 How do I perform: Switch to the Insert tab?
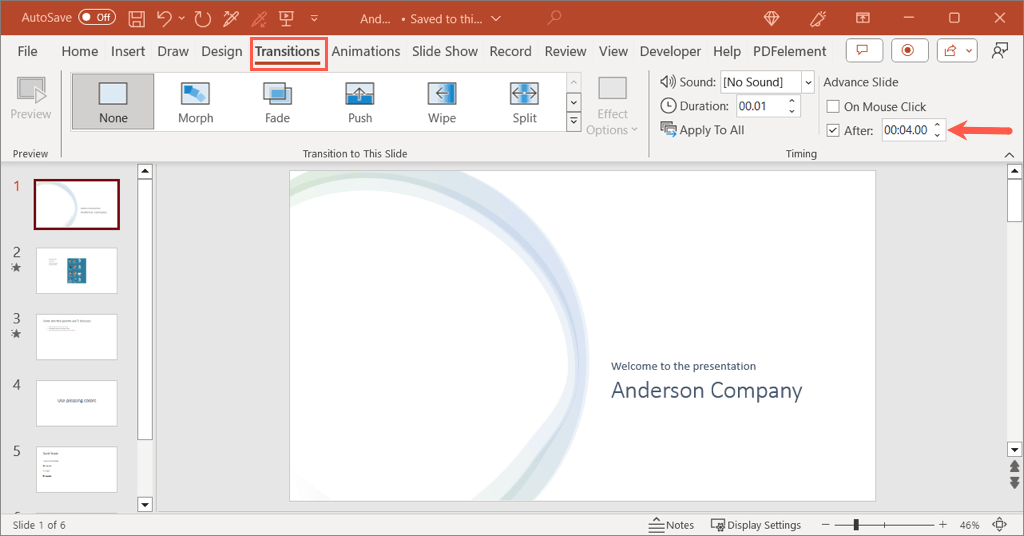(128, 51)
